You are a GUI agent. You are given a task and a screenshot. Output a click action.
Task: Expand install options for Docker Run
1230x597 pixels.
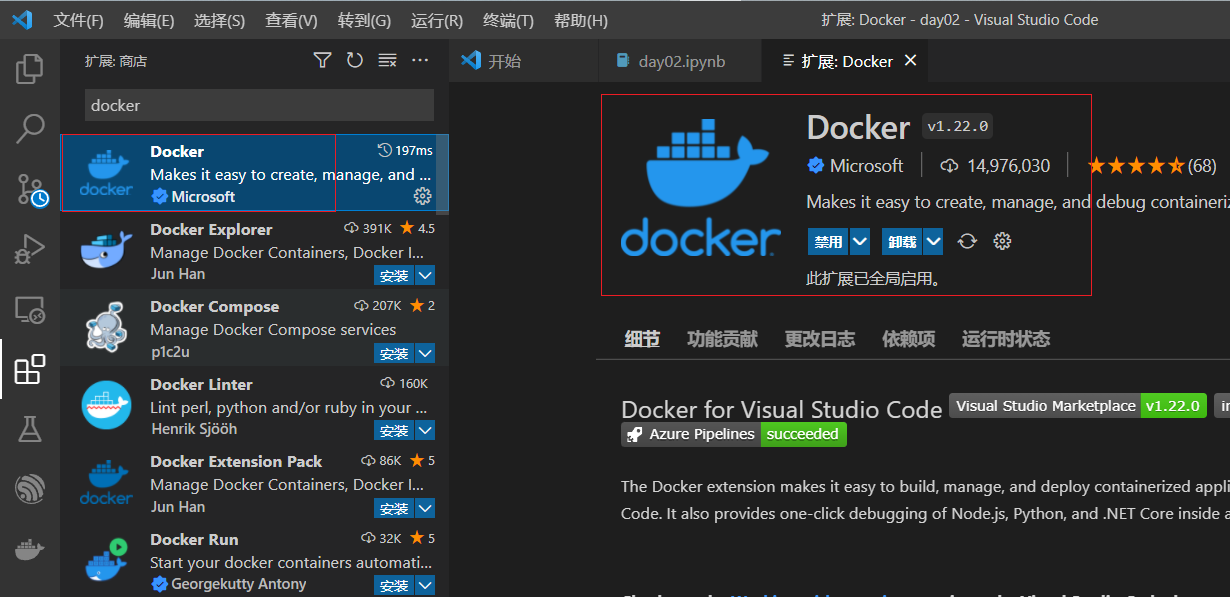(425, 585)
